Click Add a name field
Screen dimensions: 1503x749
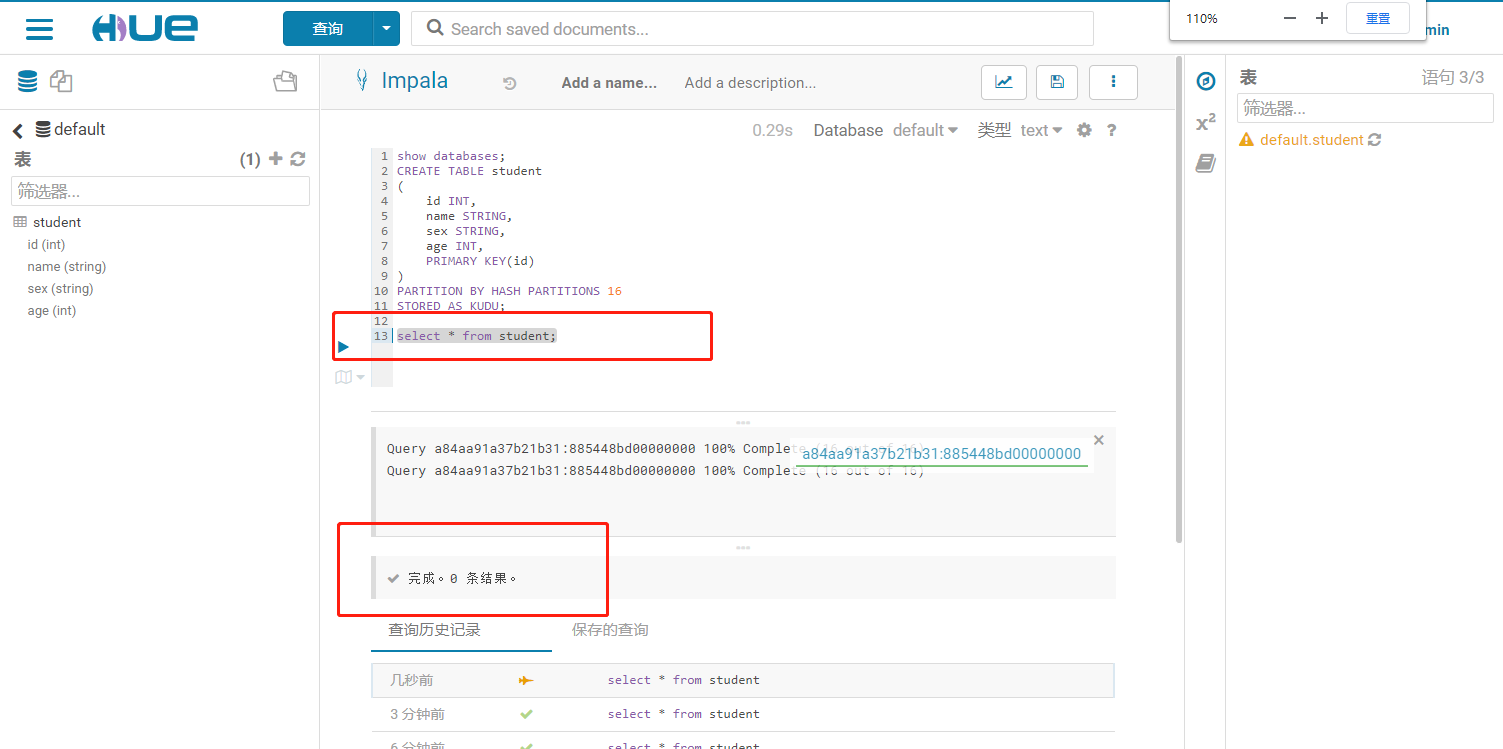pos(609,83)
